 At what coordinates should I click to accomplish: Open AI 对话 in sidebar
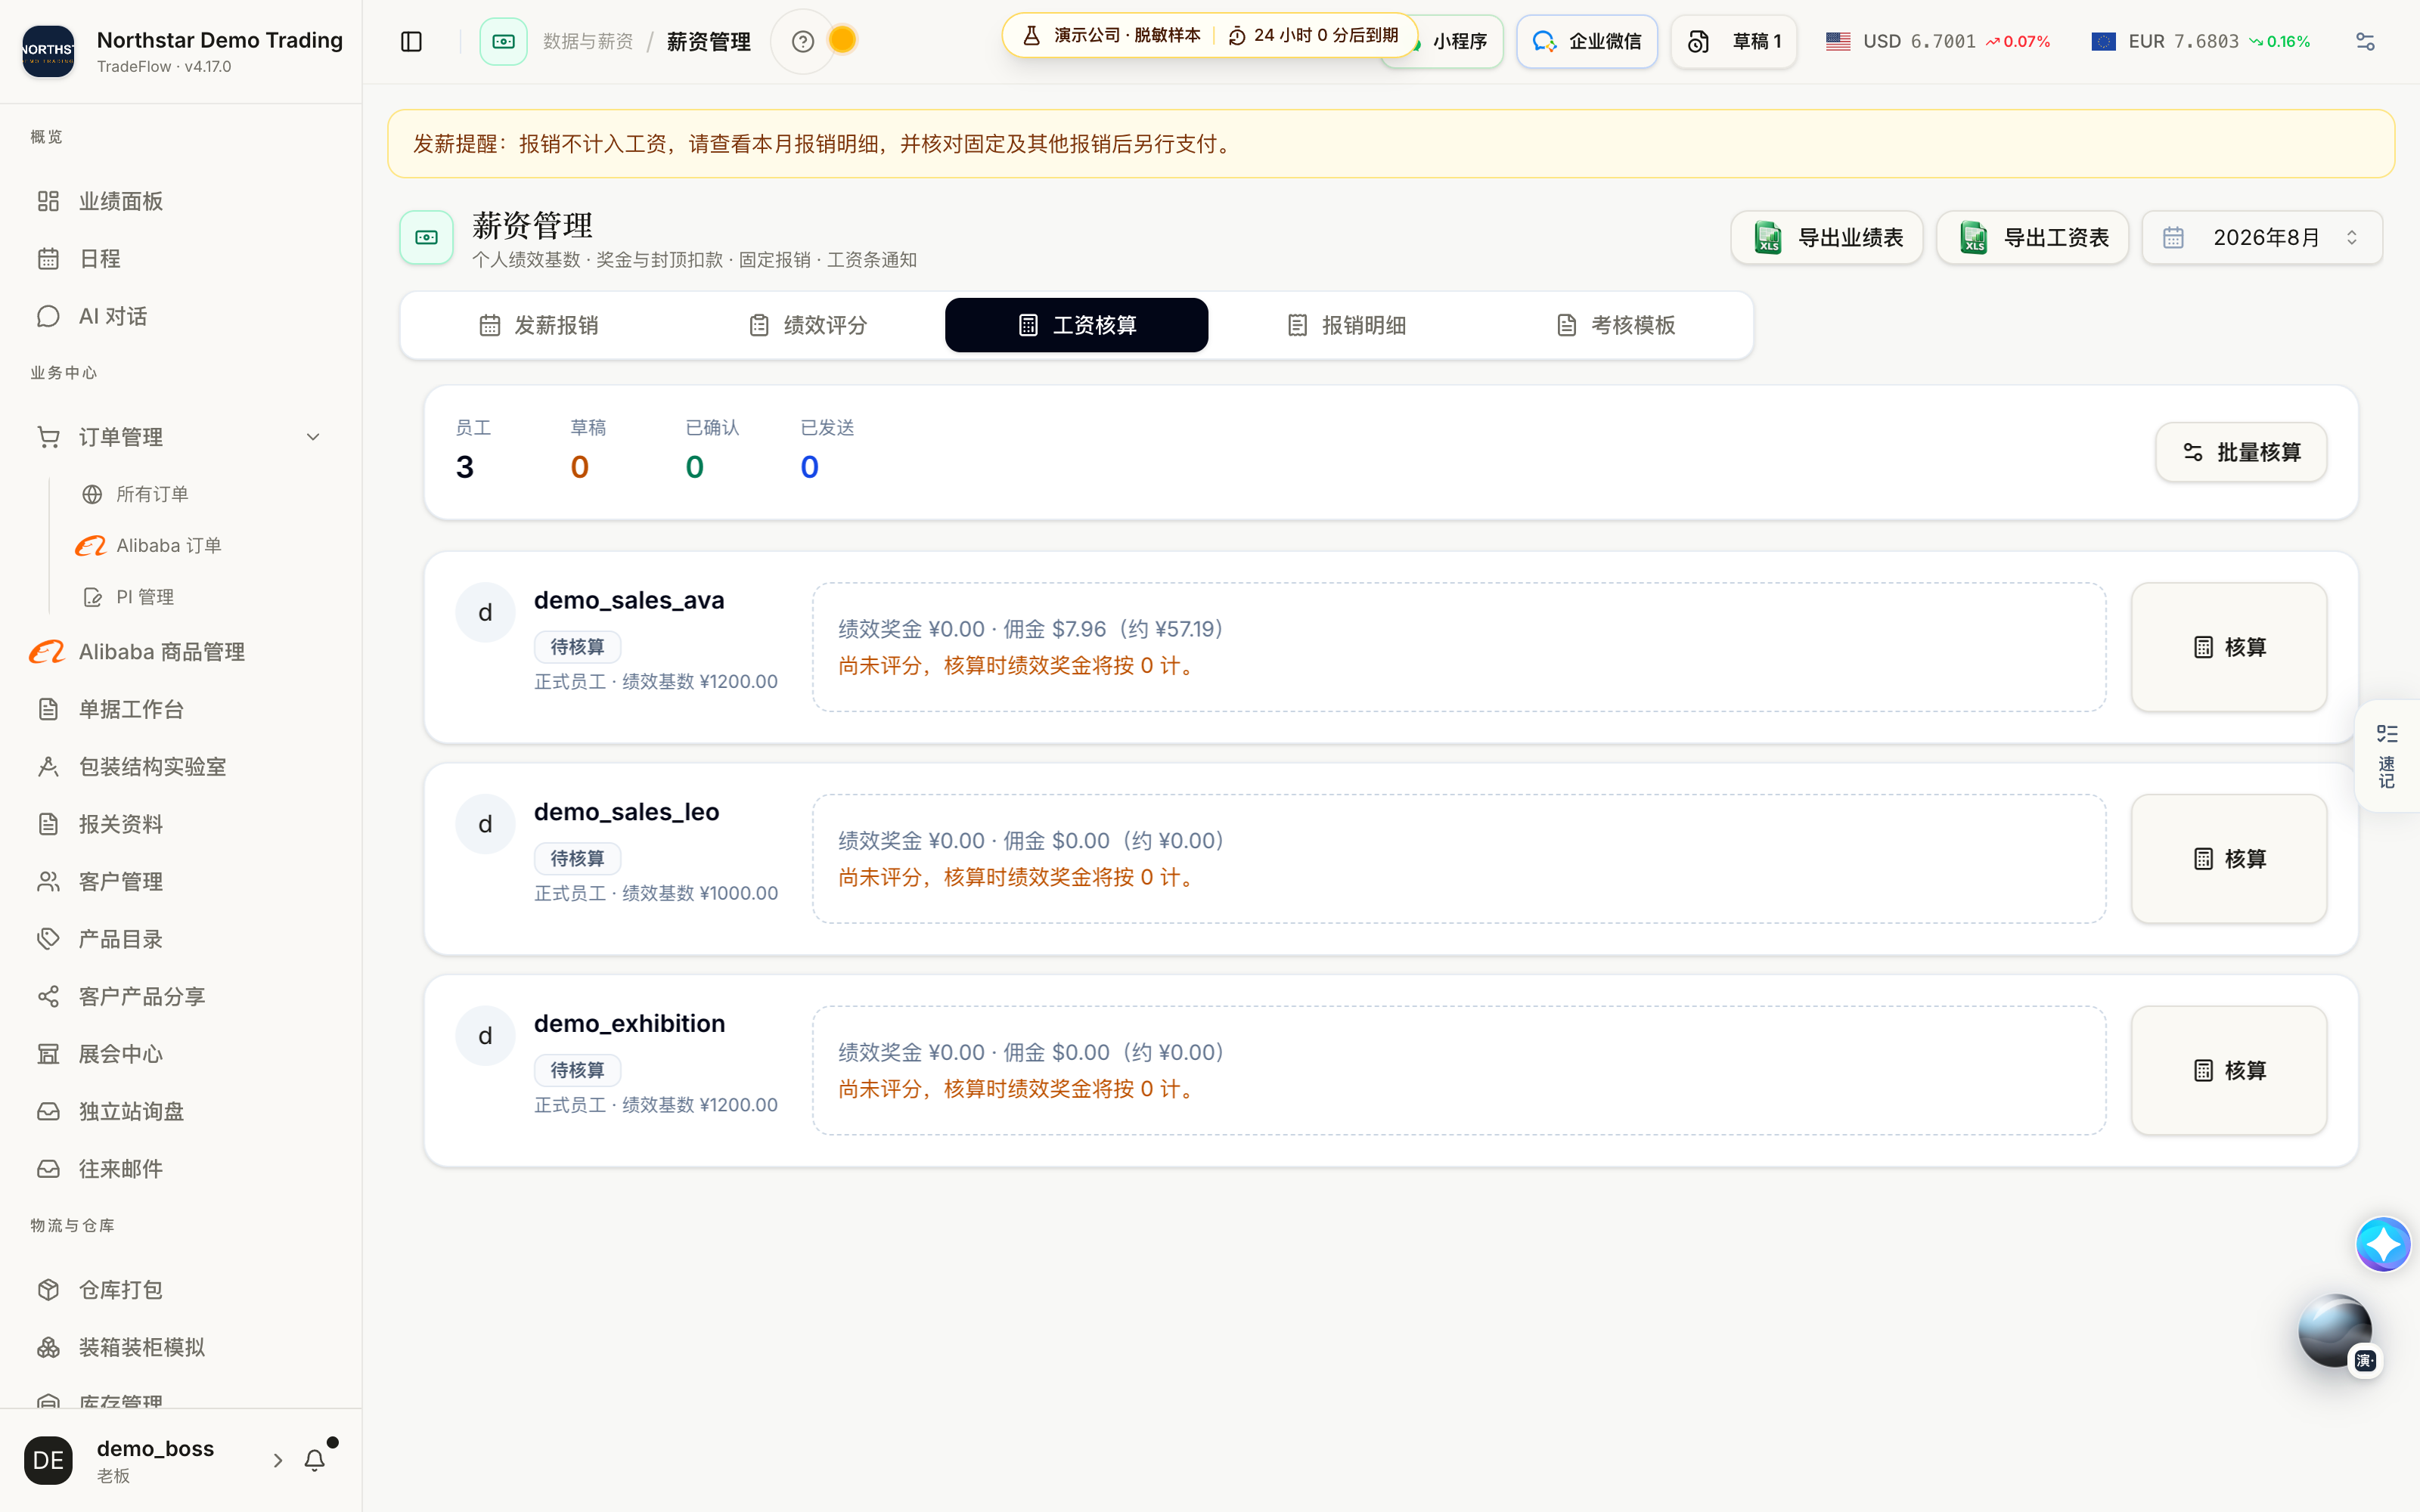[x=180, y=316]
